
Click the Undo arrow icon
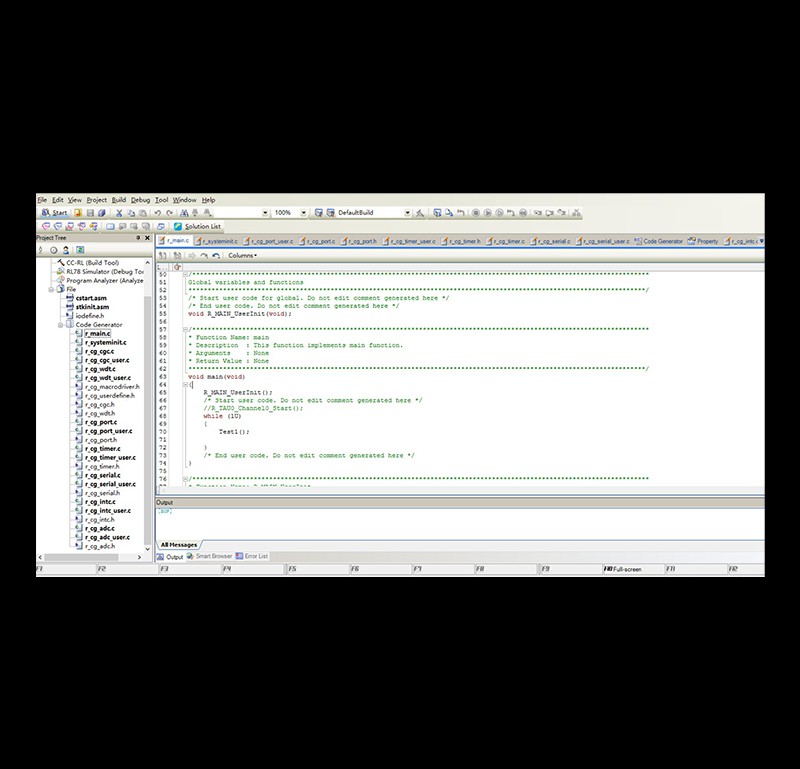pos(158,213)
